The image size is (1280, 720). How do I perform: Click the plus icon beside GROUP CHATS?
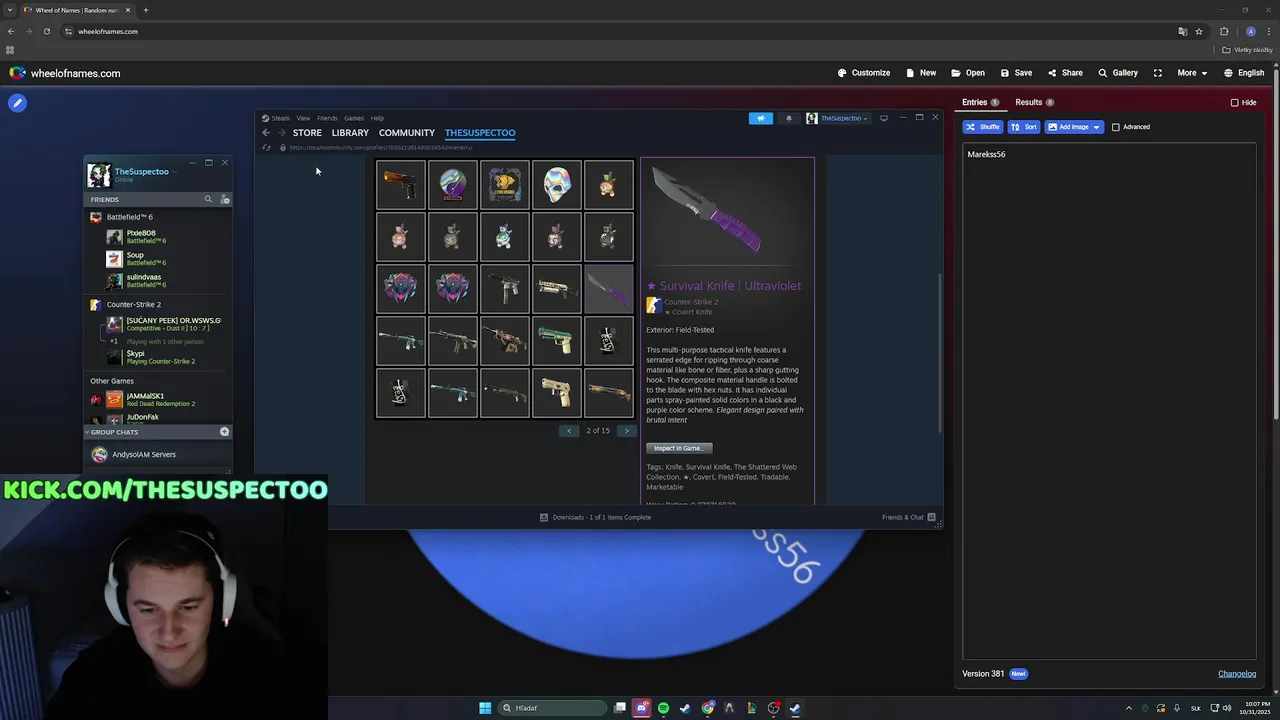(x=224, y=432)
